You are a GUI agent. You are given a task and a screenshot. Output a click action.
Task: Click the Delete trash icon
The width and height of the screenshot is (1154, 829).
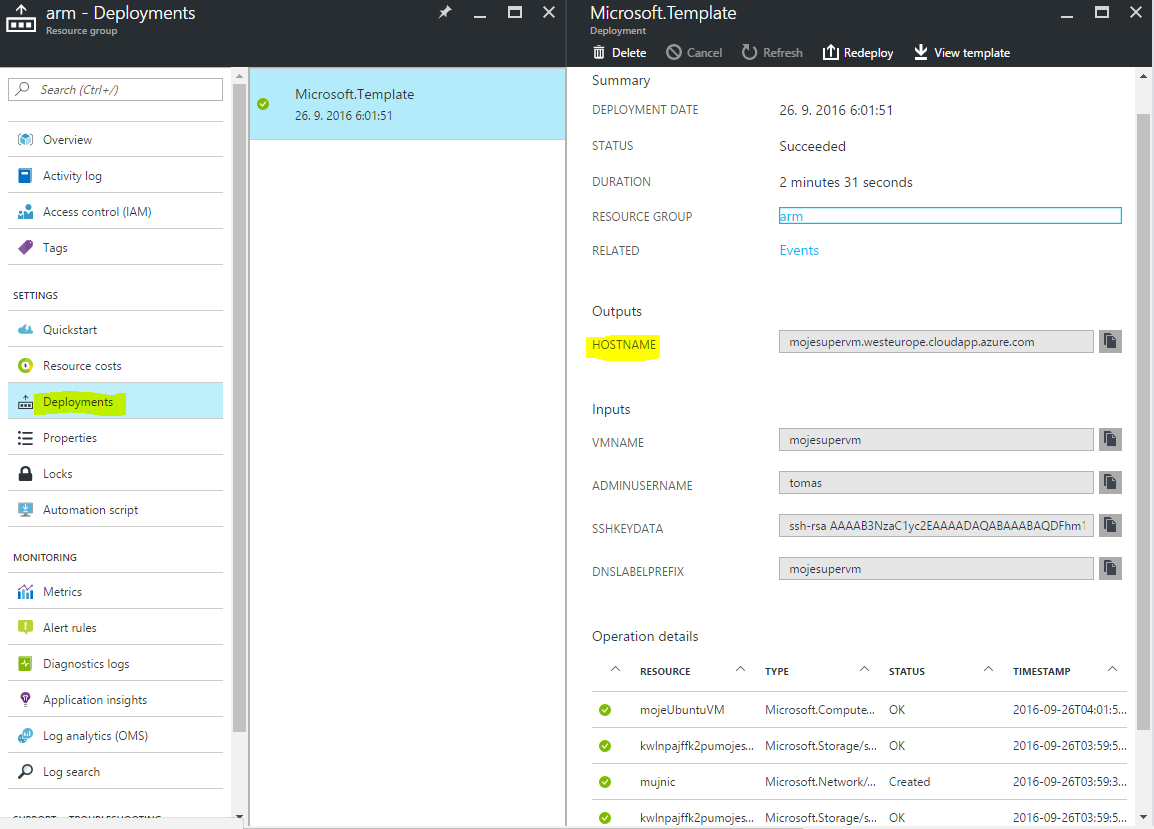coord(599,52)
